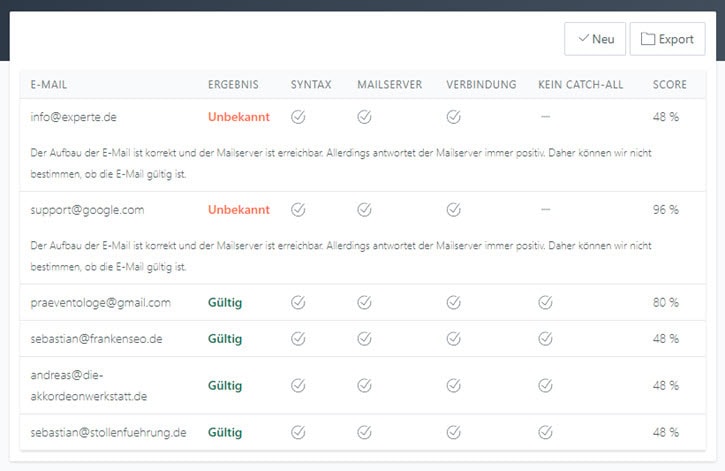Click the Neu button
The width and height of the screenshot is (725, 471).
coord(595,39)
